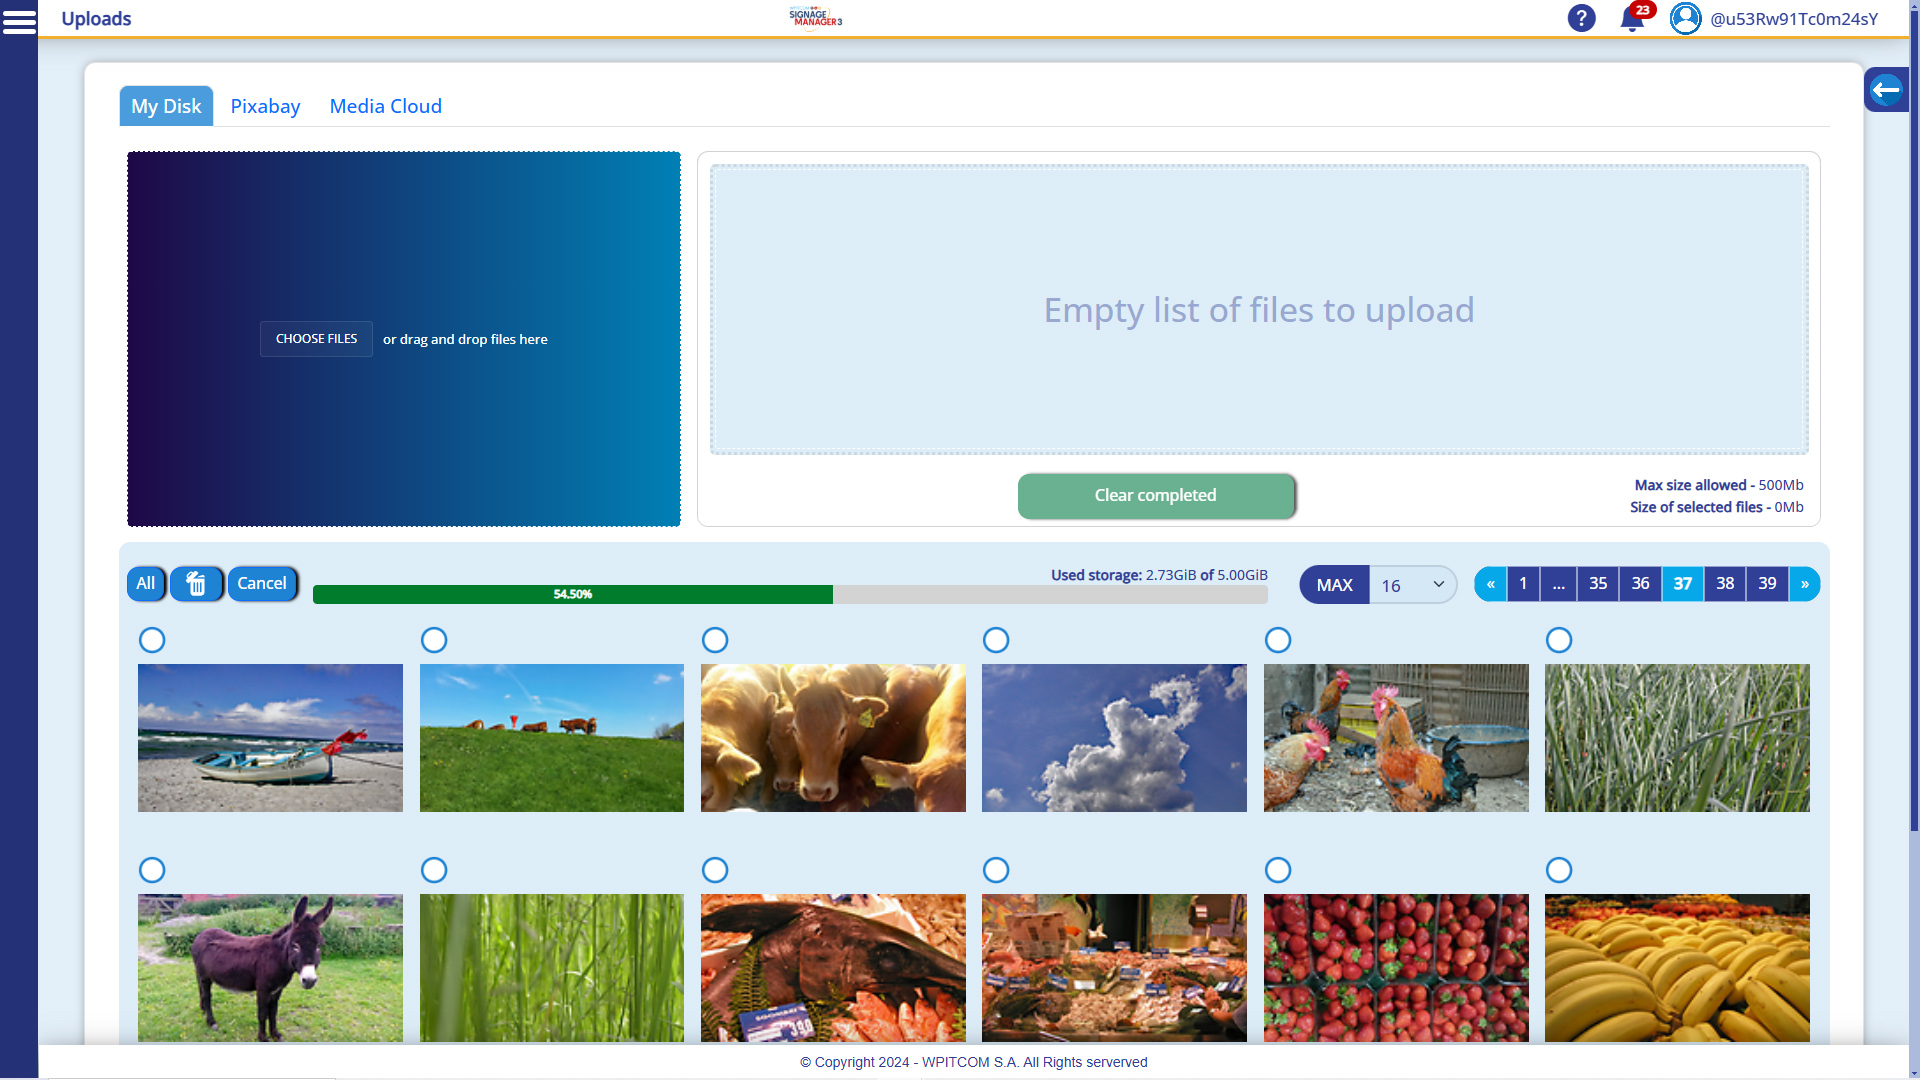Open notifications bell with 23 alerts
The image size is (1920, 1080).
click(1632, 18)
